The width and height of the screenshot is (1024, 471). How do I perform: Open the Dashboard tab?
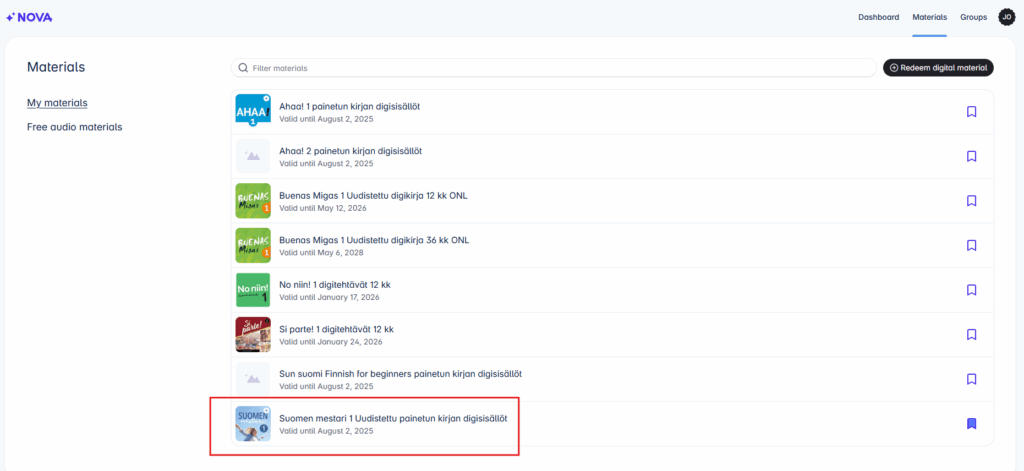coord(878,18)
